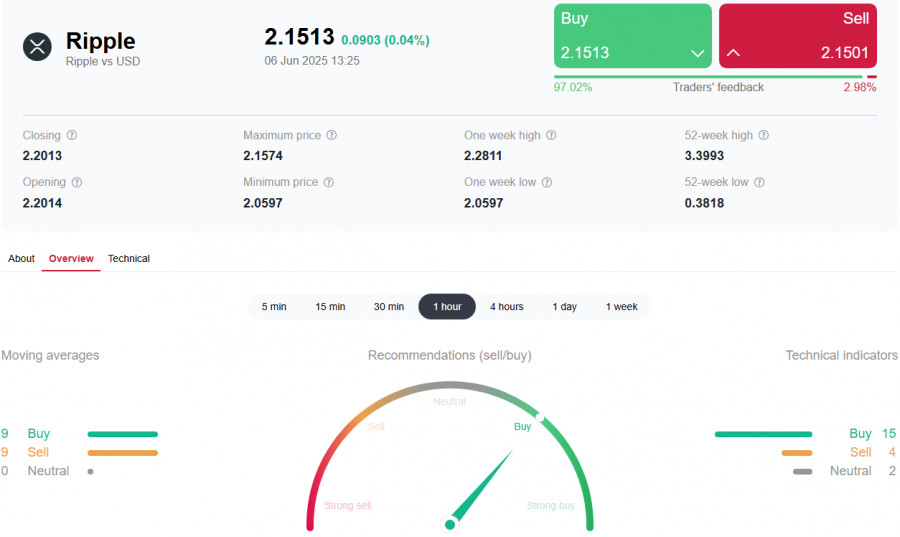
Task: Click the Technical indicators green Buy bar
Action: coord(763,434)
